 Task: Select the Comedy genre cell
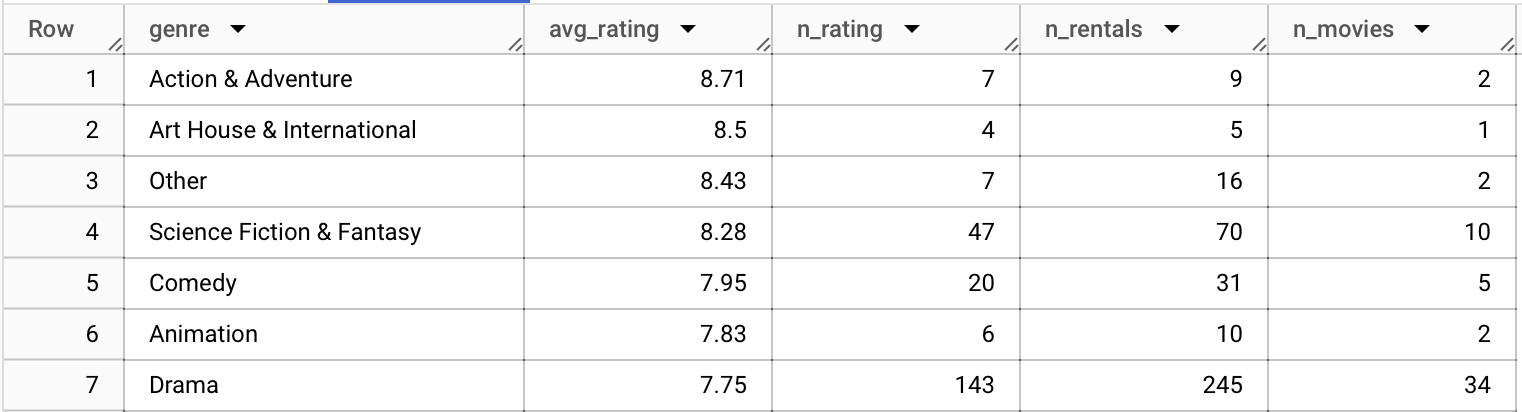(x=324, y=283)
